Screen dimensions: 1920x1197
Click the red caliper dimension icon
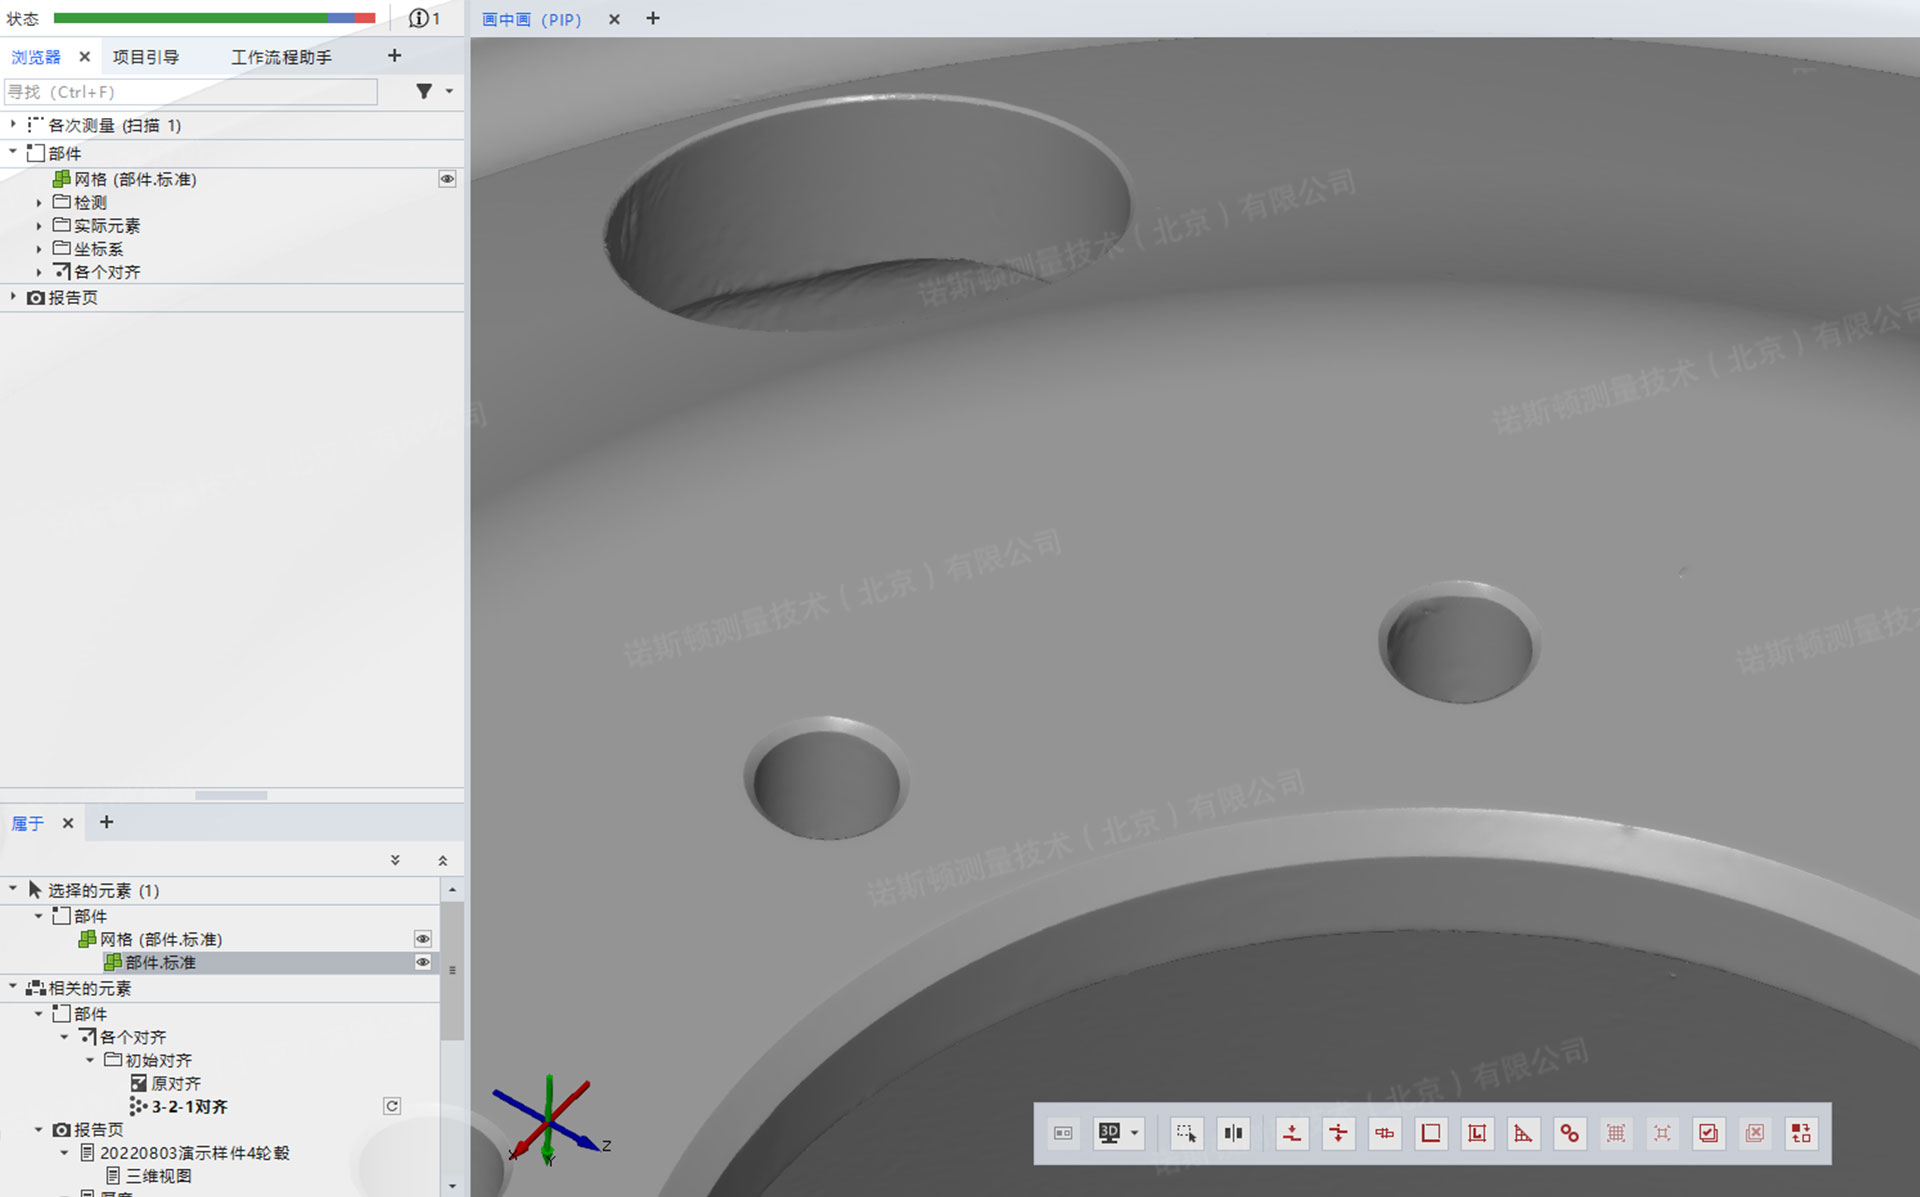(x=1385, y=1133)
